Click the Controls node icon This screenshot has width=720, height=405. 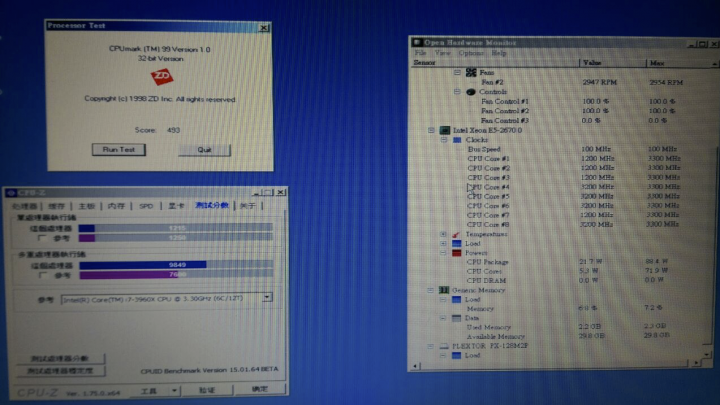point(470,92)
